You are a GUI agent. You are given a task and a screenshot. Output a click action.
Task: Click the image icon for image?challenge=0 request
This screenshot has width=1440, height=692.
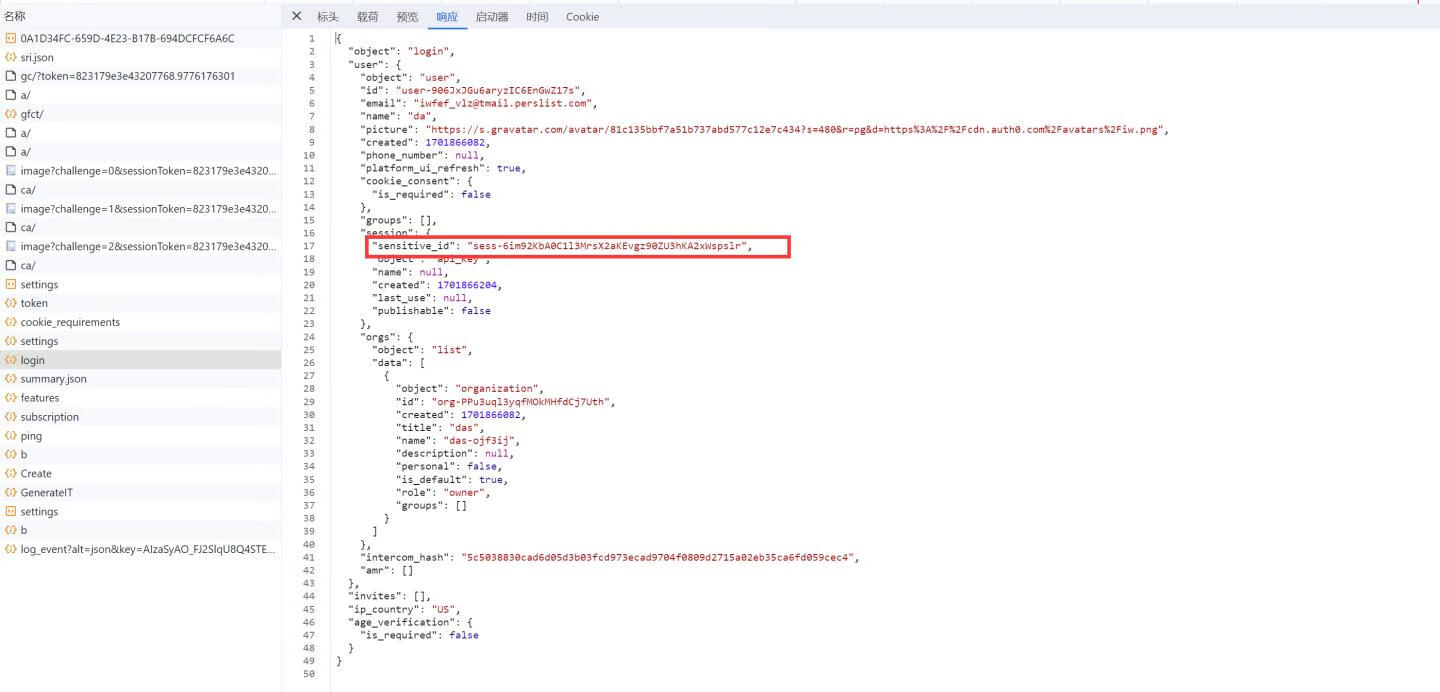tap(11, 171)
